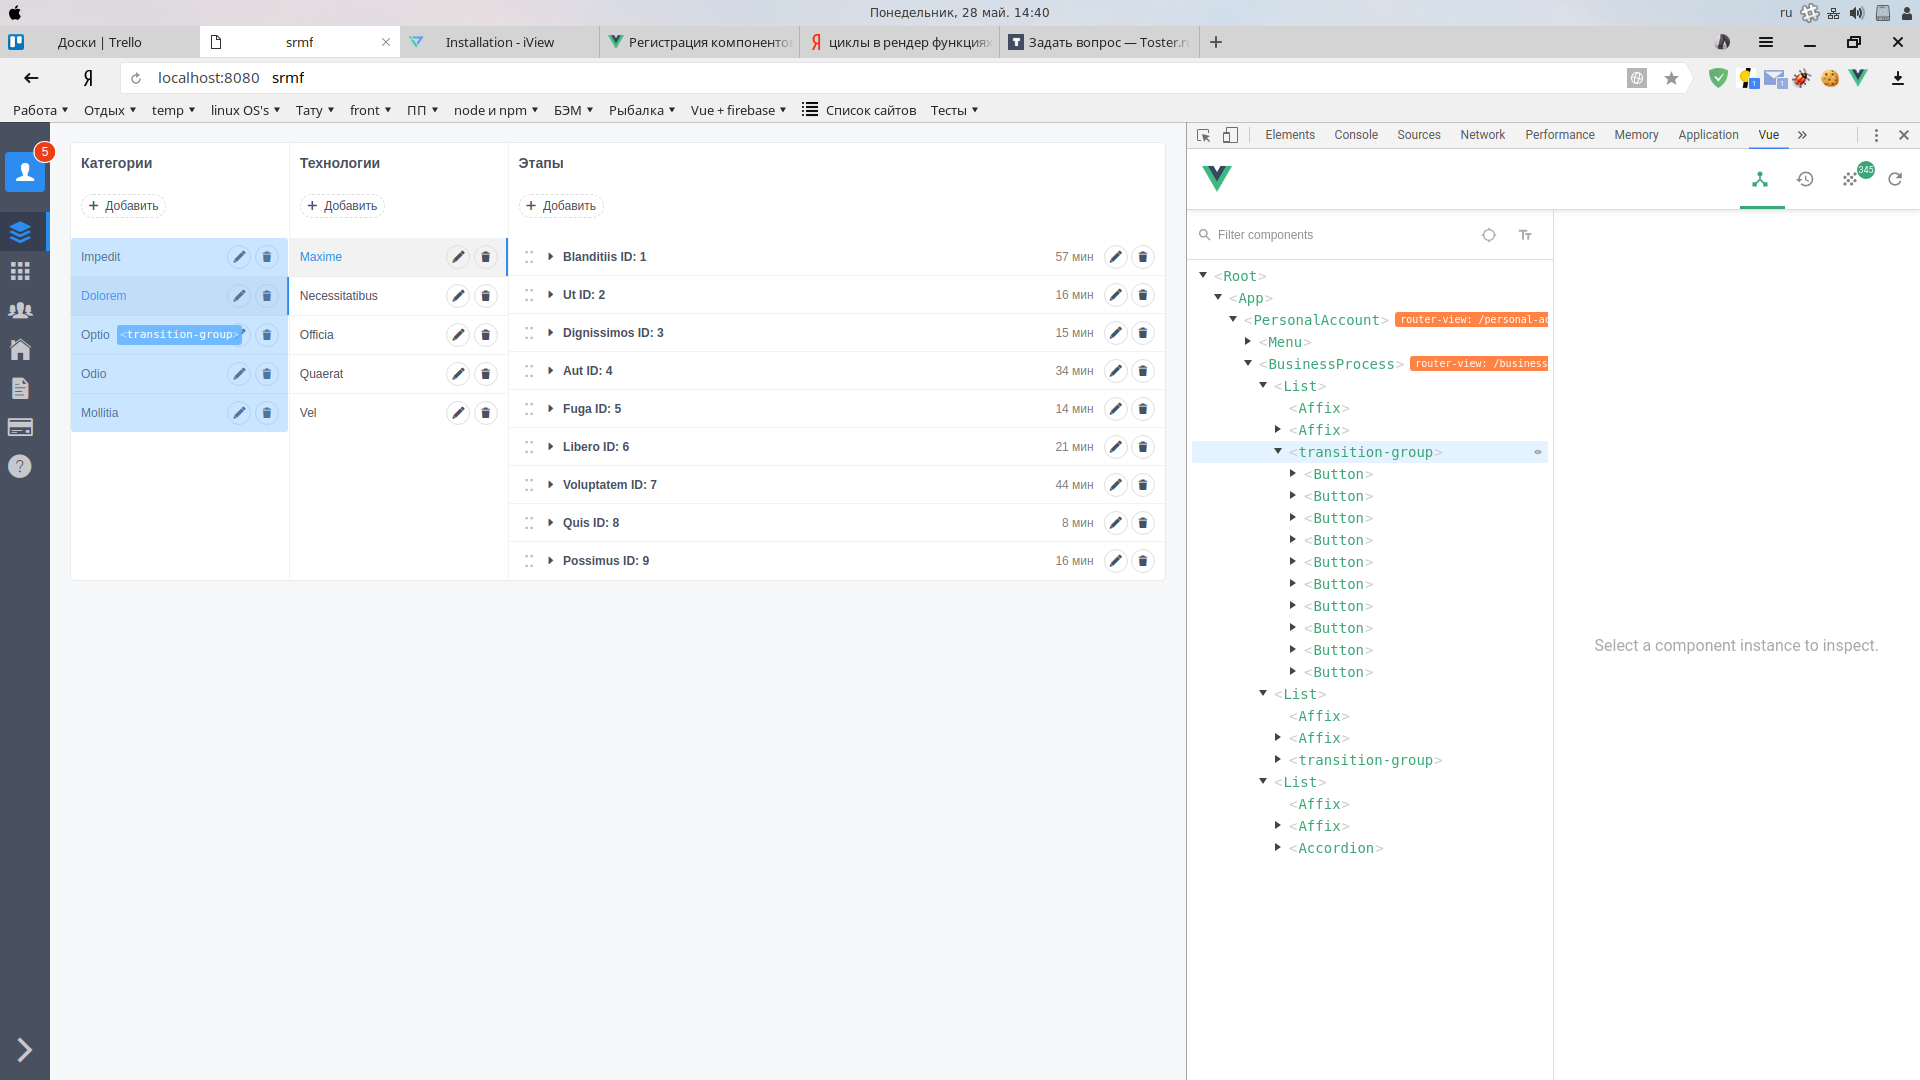1920x1080 pixels.
Task: Open Список сайтов bookmark
Action: (859, 110)
